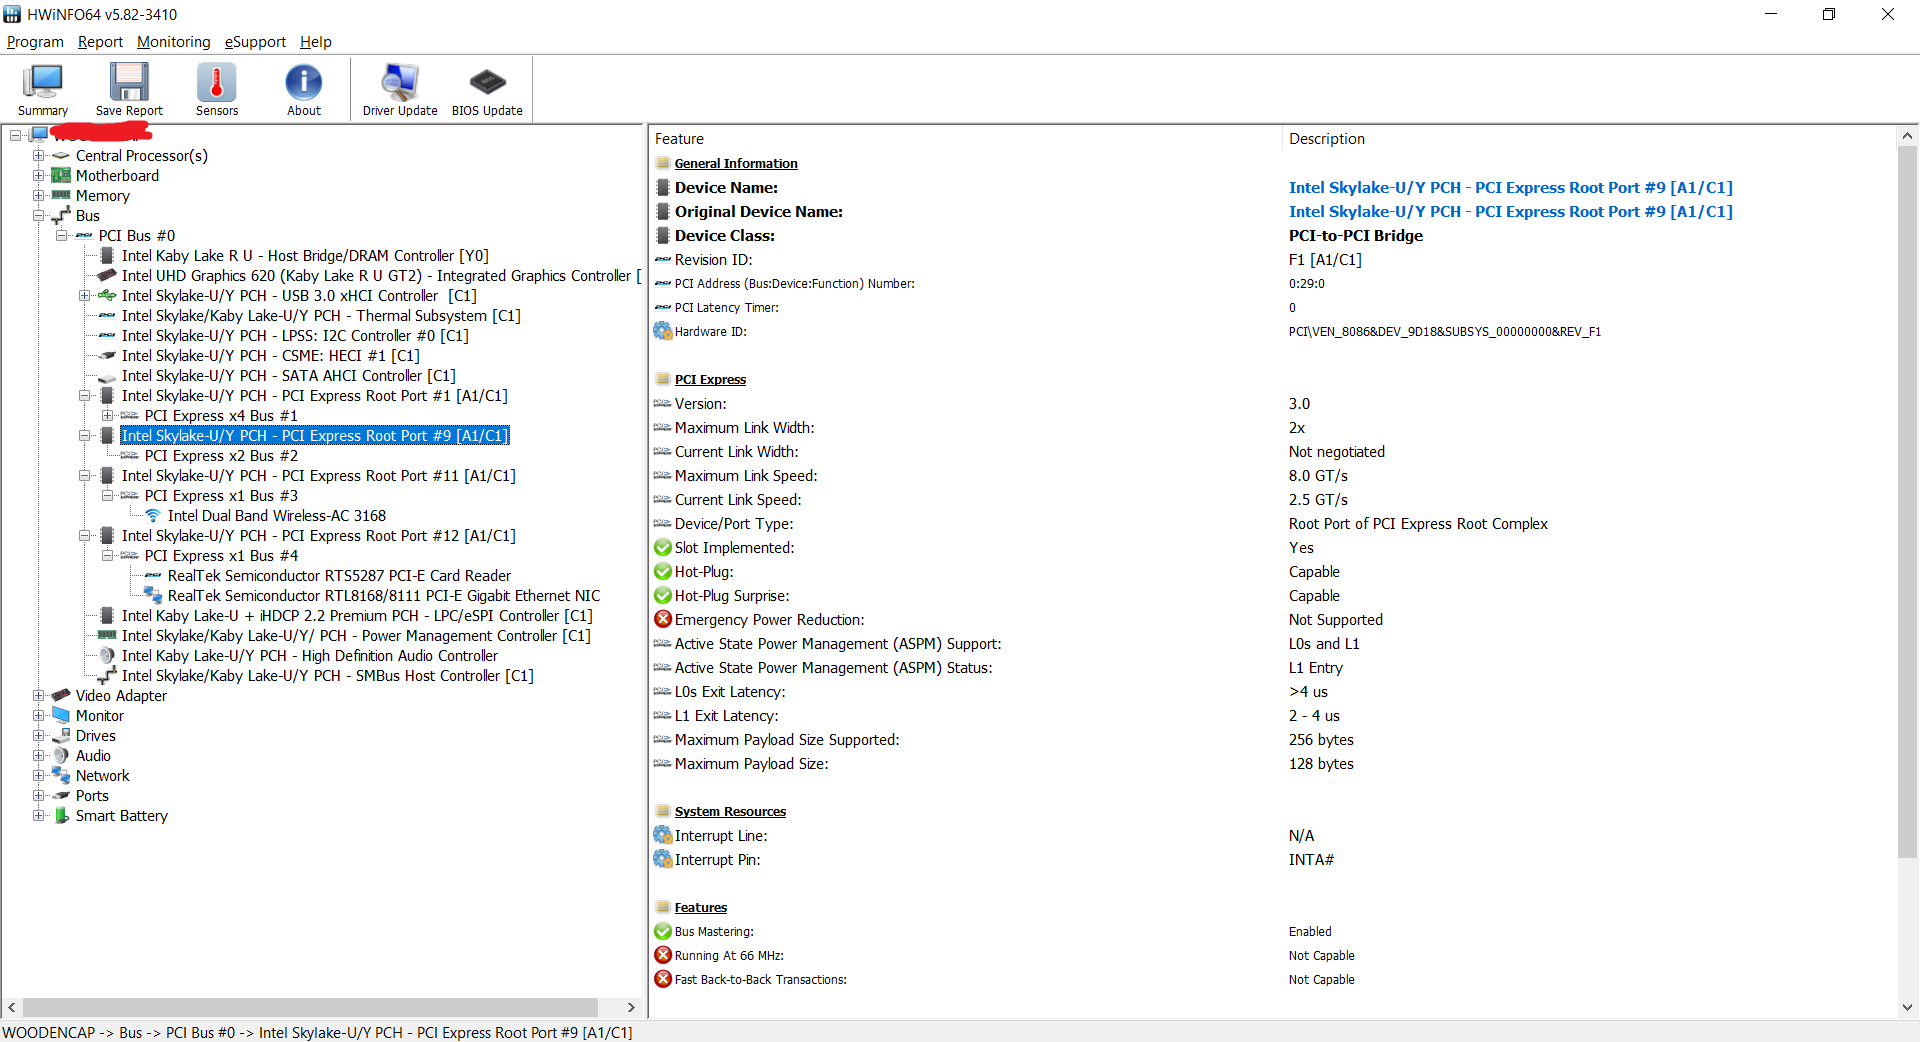This screenshot has width=1920, height=1042.
Task: Open the Program menu
Action: click(x=35, y=42)
